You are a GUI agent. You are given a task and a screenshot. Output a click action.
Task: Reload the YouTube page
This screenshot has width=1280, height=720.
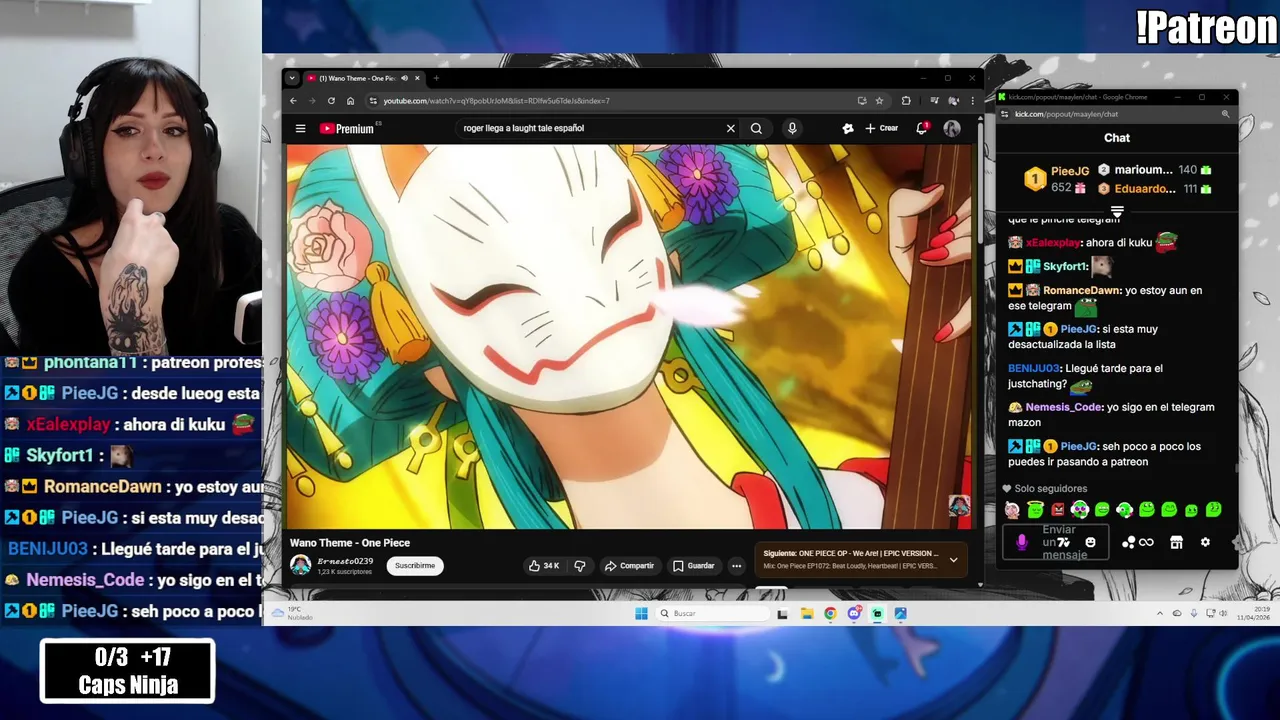coord(331,101)
